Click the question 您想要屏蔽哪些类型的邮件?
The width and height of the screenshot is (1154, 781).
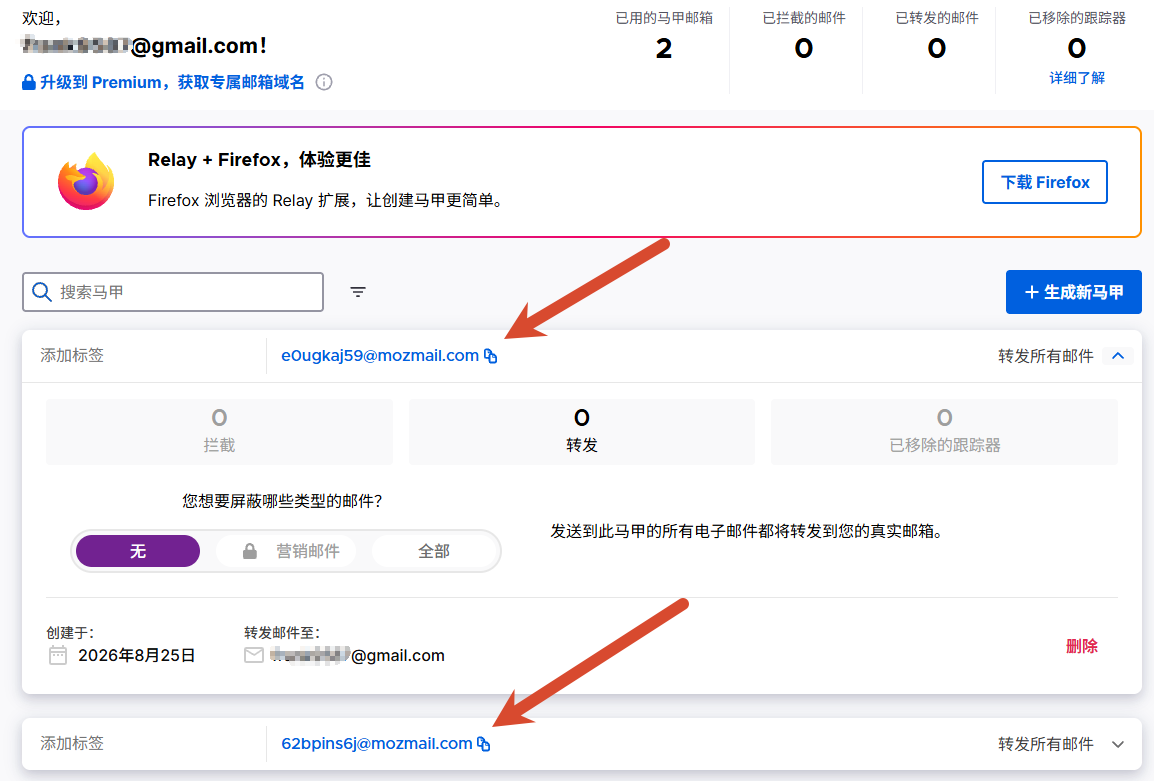coord(283,501)
